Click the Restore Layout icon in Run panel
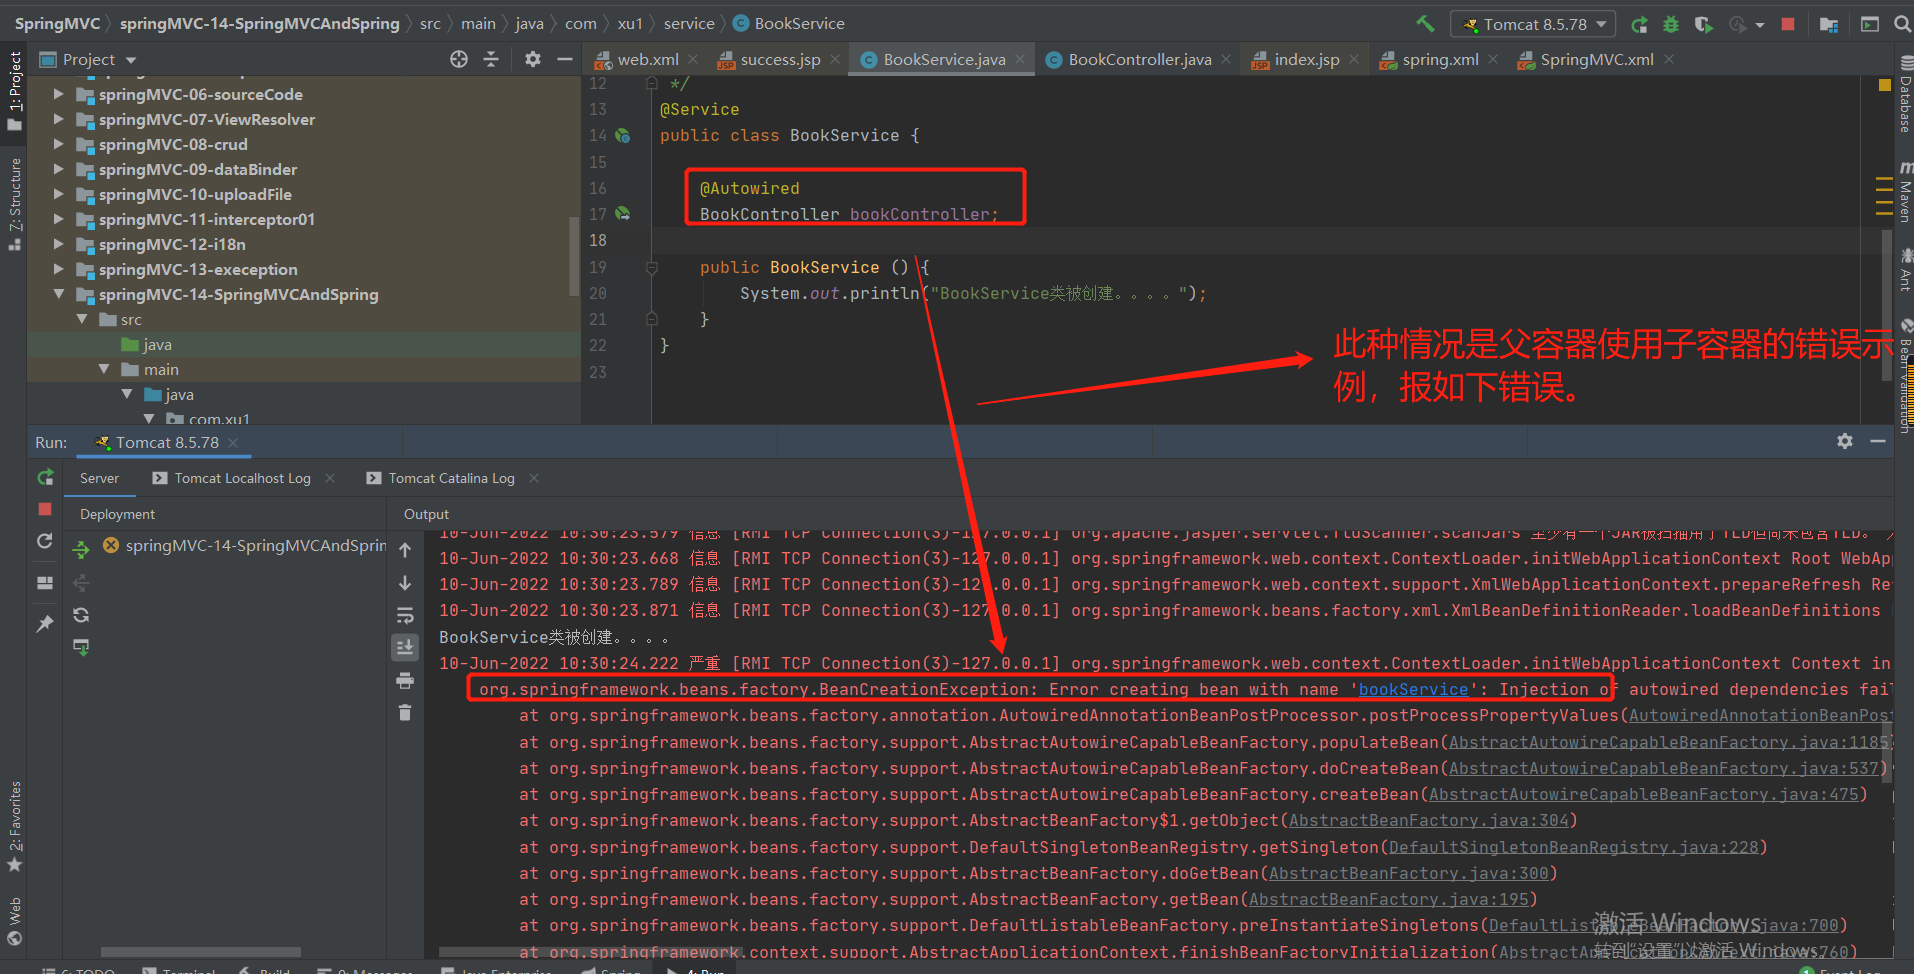The height and width of the screenshot is (974, 1914). tap(45, 583)
